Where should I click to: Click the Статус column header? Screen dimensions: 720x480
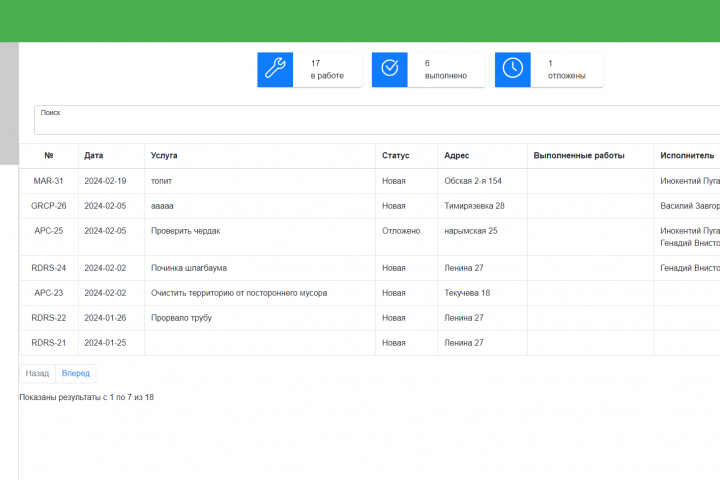pyautogui.click(x=395, y=156)
